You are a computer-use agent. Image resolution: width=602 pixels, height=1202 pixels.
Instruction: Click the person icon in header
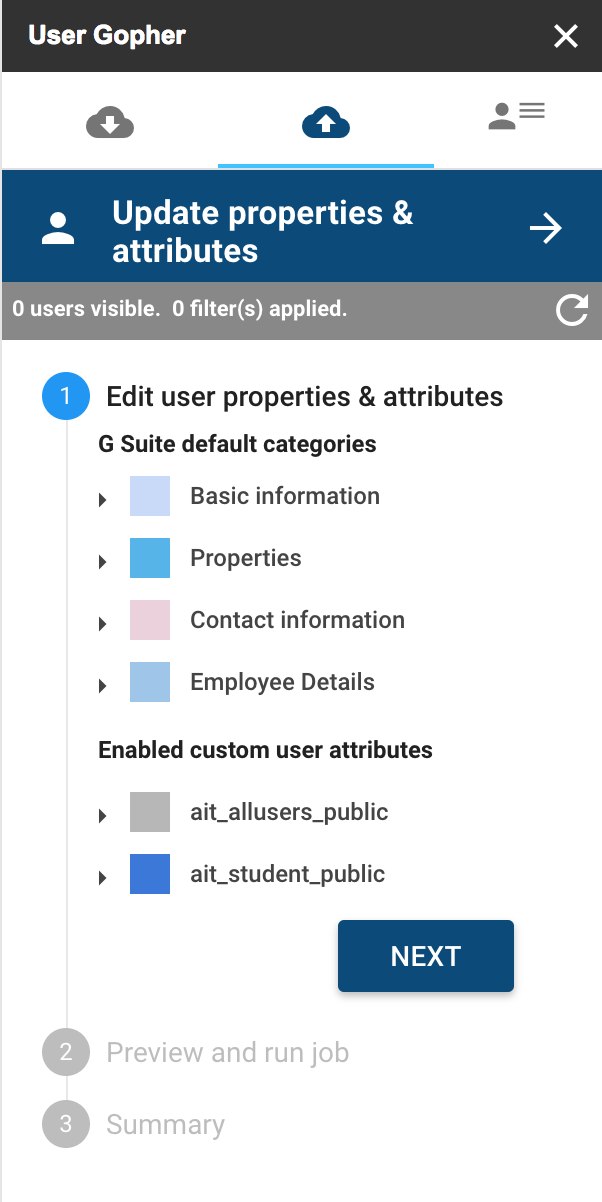click(59, 229)
